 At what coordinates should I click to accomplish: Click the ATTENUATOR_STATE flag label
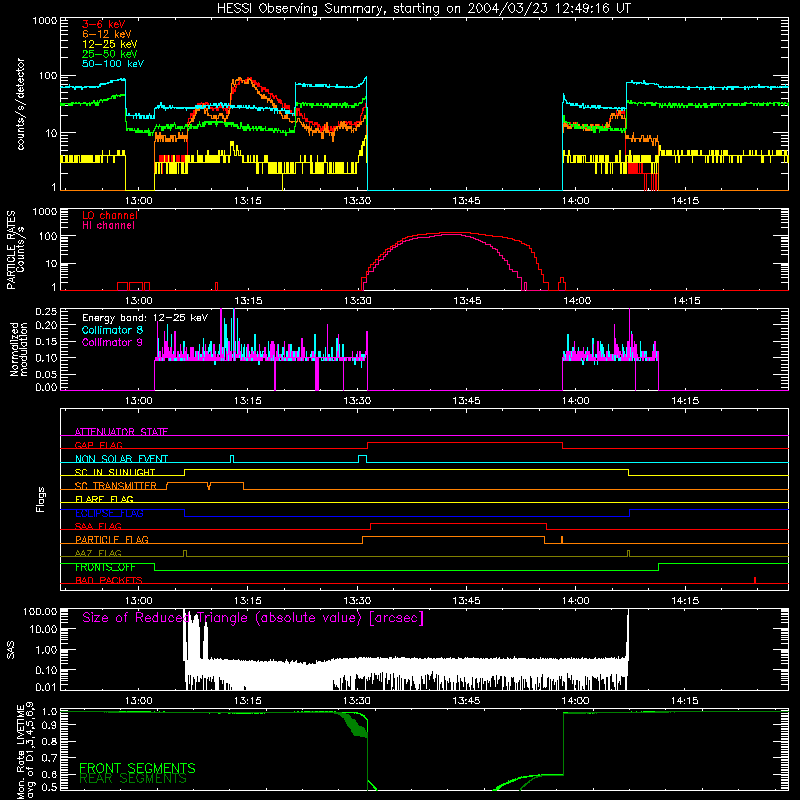121,432
